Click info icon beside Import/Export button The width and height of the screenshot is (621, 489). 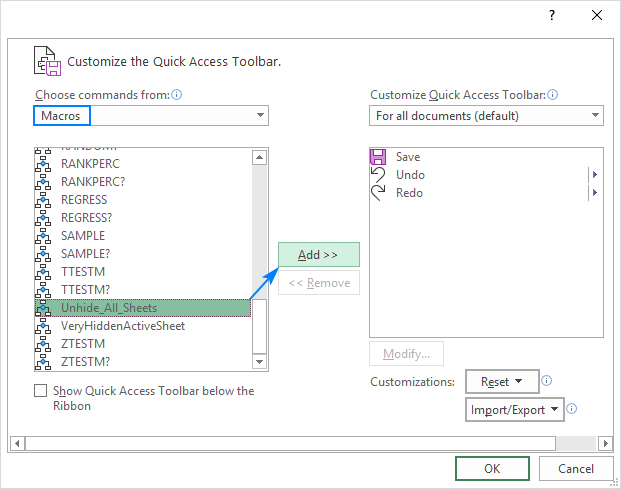point(575,409)
